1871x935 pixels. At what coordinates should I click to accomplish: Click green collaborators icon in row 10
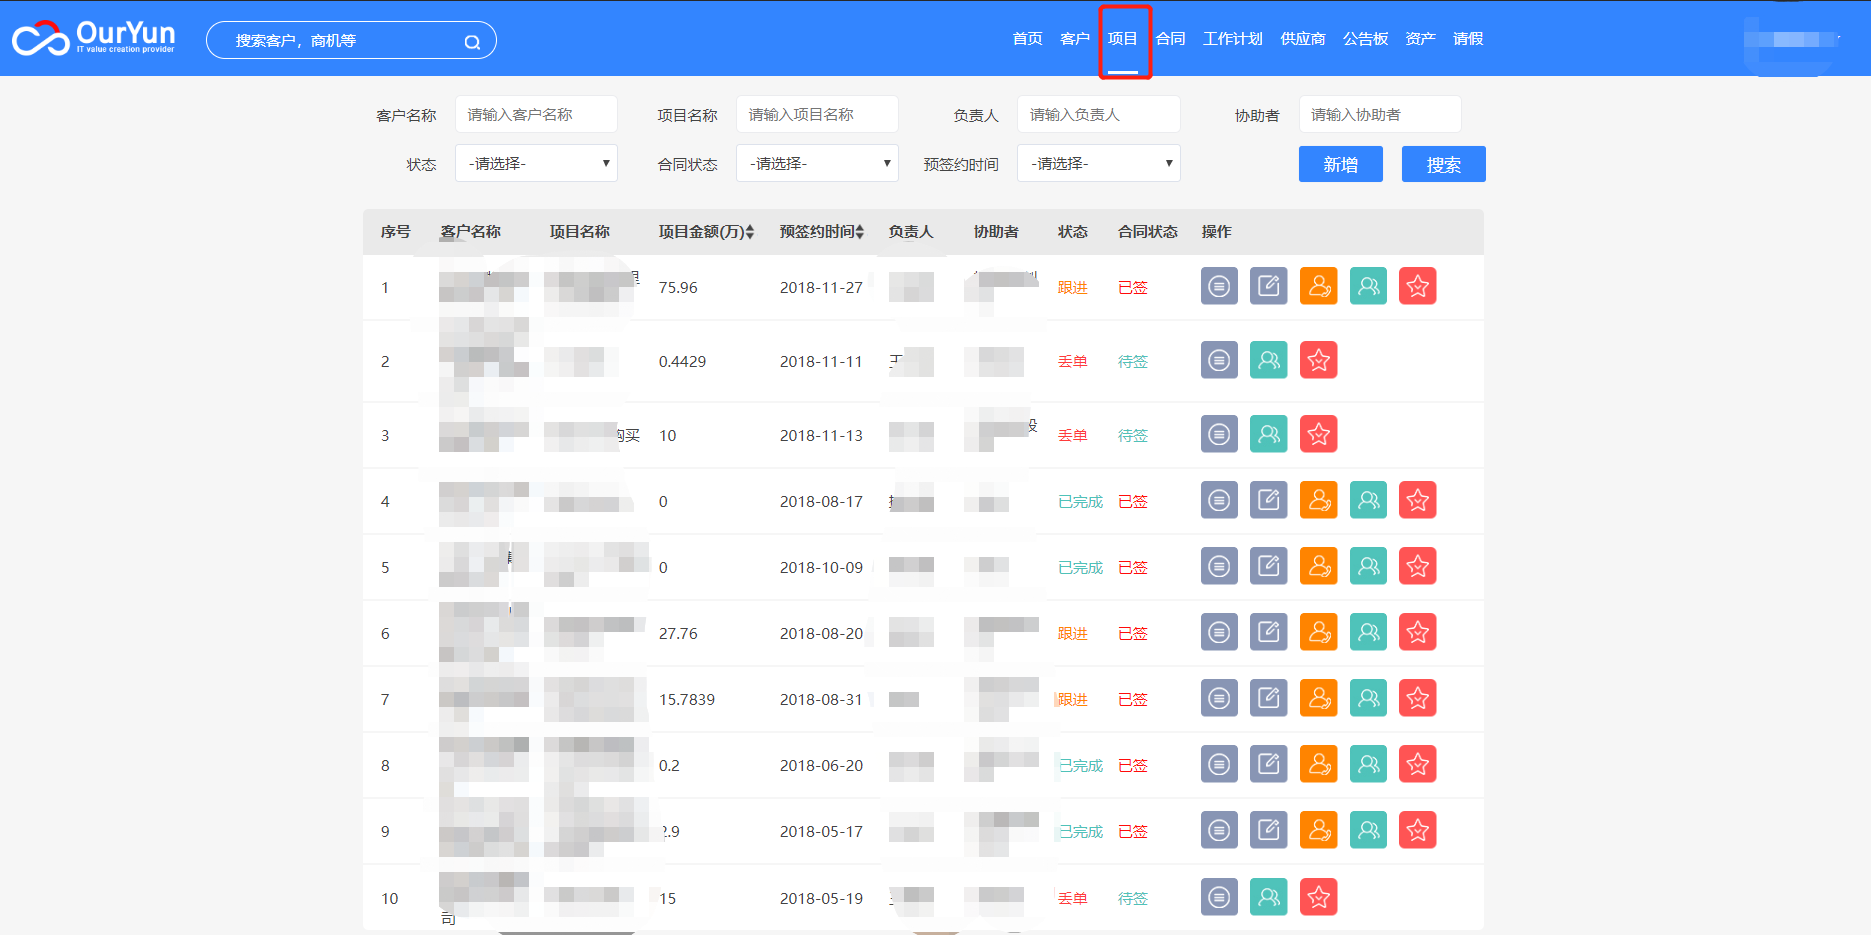click(1269, 897)
